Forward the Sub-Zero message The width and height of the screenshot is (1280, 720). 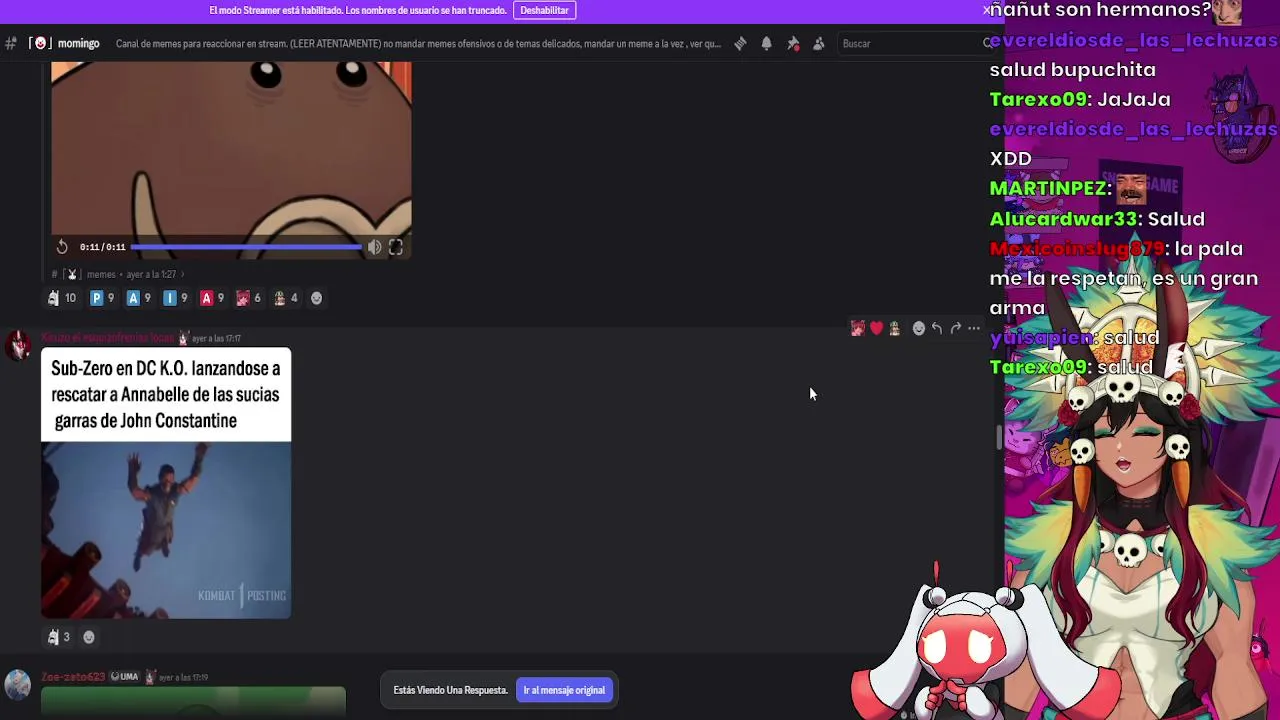[x=956, y=328]
